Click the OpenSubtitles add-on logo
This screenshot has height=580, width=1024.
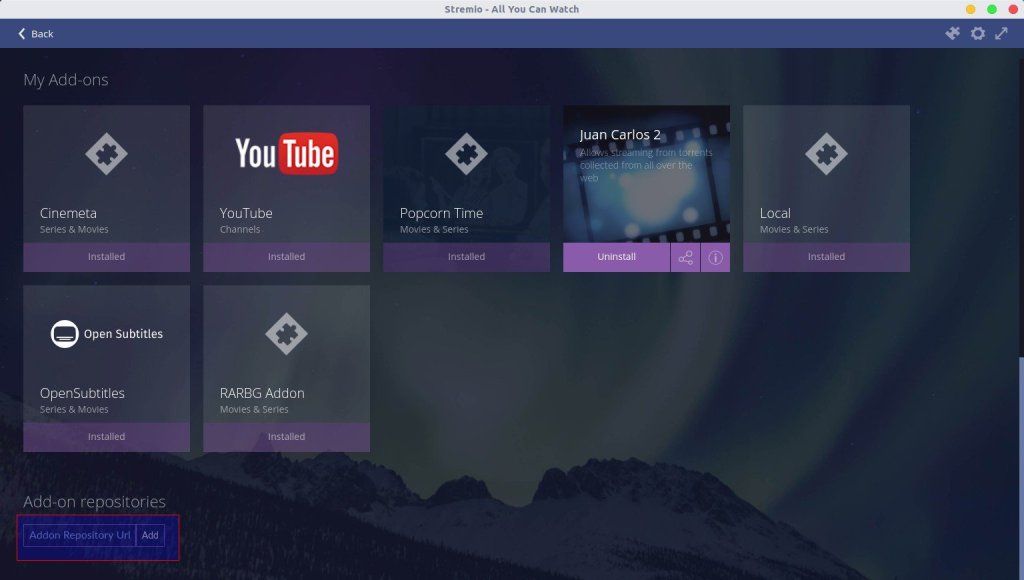coord(106,334)
